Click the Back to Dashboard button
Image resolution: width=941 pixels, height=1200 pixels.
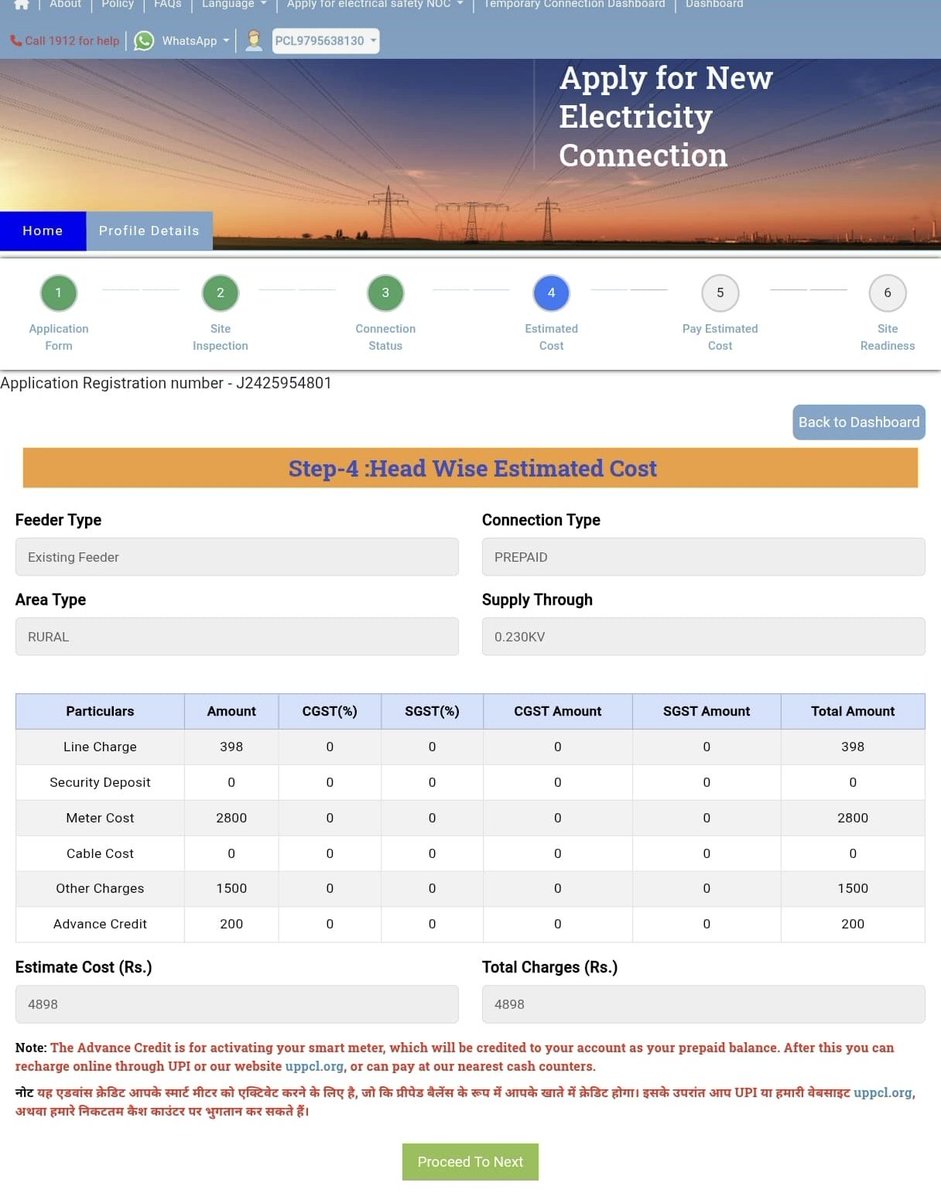pos(859,422)
